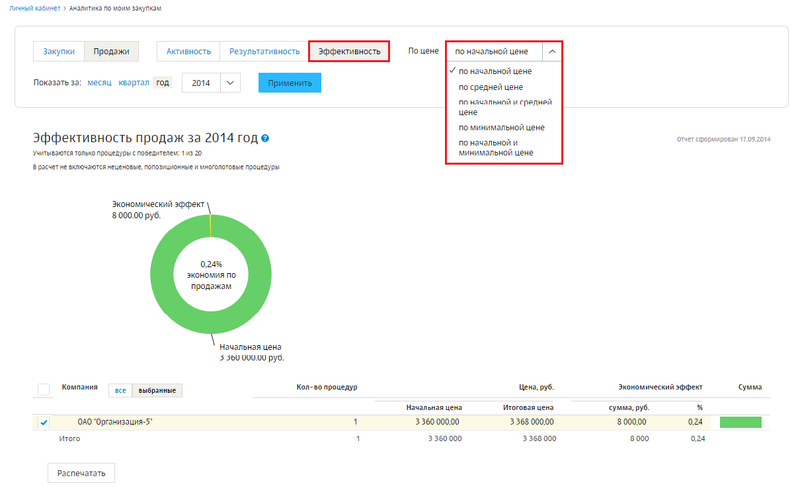Select the Эффективность tab
The image size is (800, 494).
tap(349, 51)
